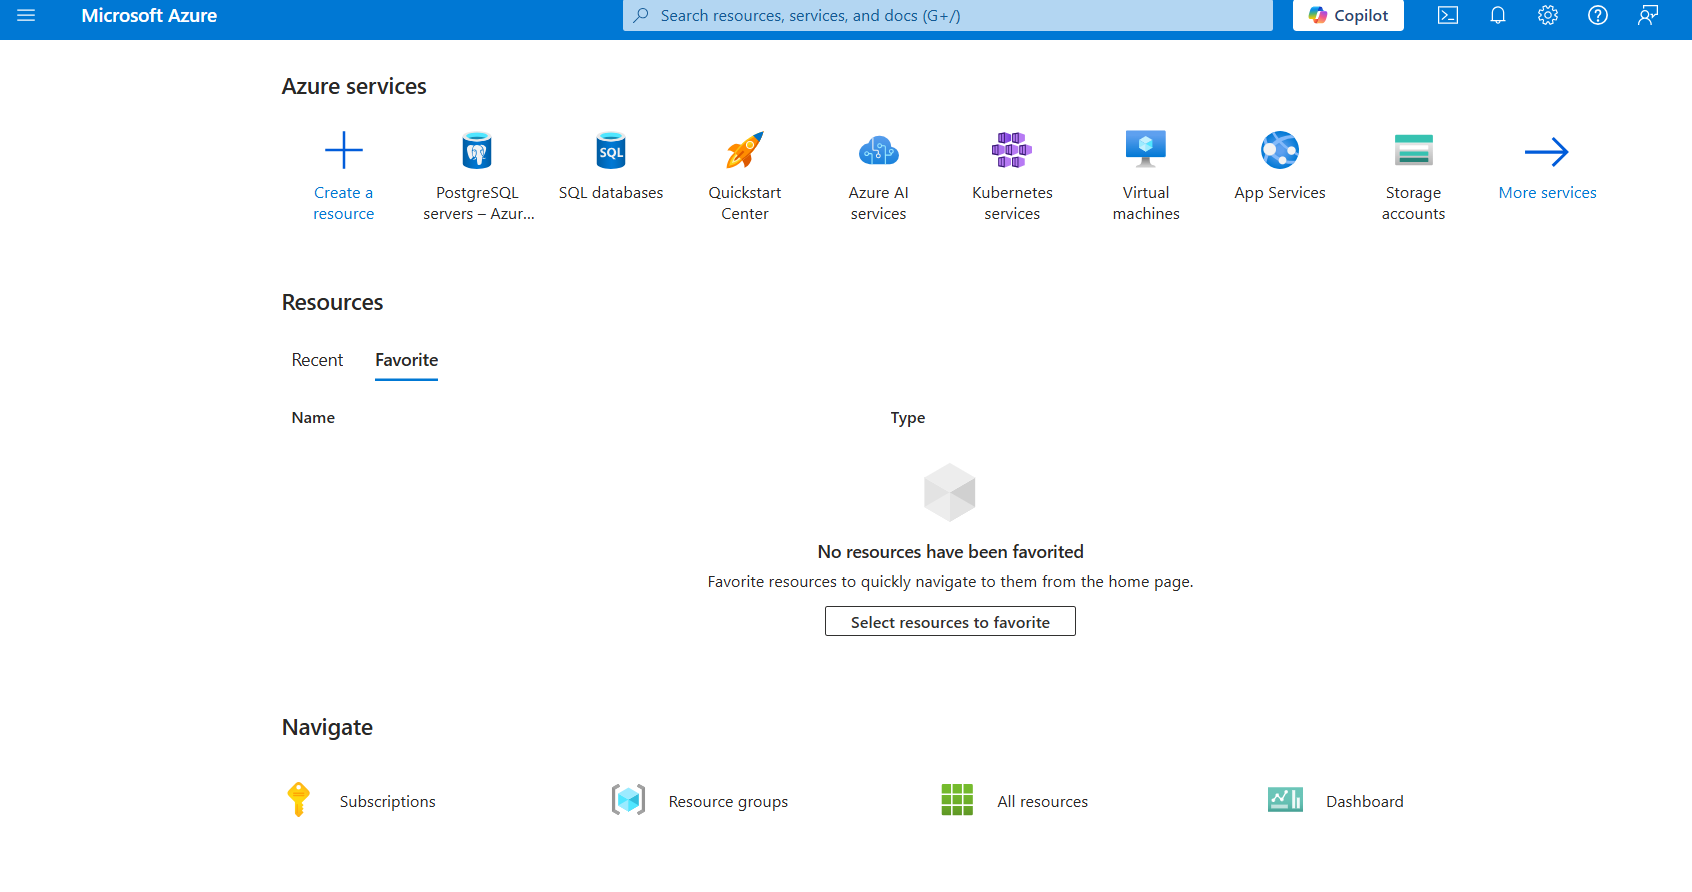Image resolution: width=1692 pixels, height=892 pixels.
Task: Select the Favorite tab
Action: [x=407, y=360]
